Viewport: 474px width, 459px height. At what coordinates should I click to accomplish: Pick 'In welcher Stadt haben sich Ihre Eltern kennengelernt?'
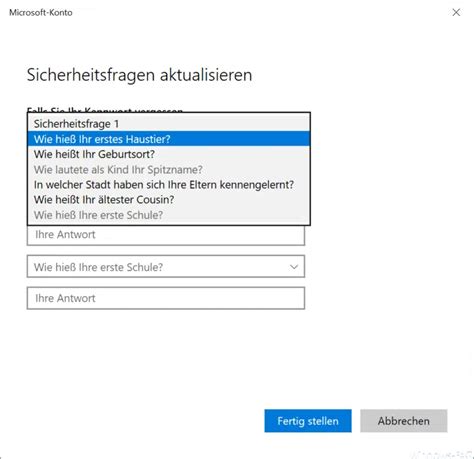[169, 184]
